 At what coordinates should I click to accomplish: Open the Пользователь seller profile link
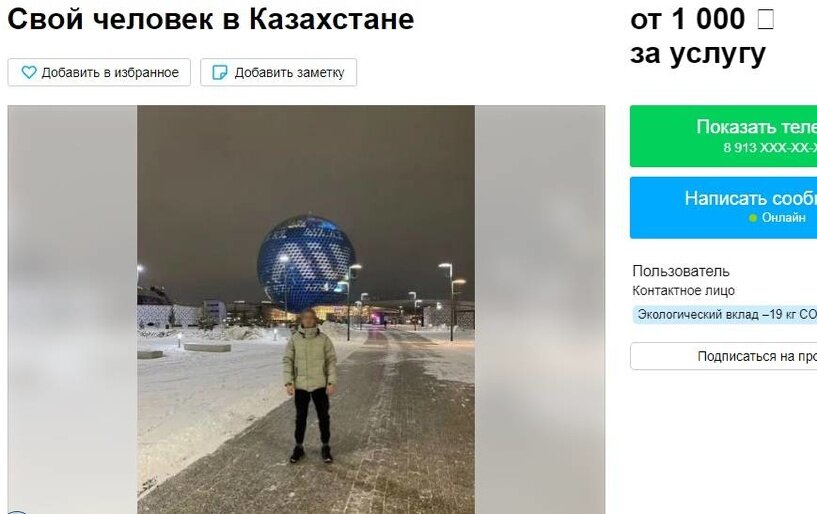680,271
